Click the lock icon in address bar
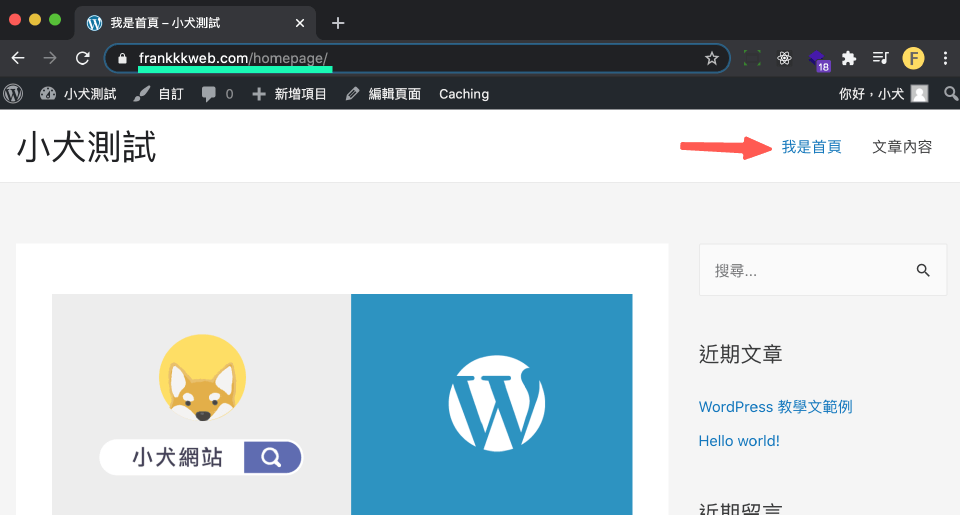The image size is (960, 515). (x=122, y=58)
